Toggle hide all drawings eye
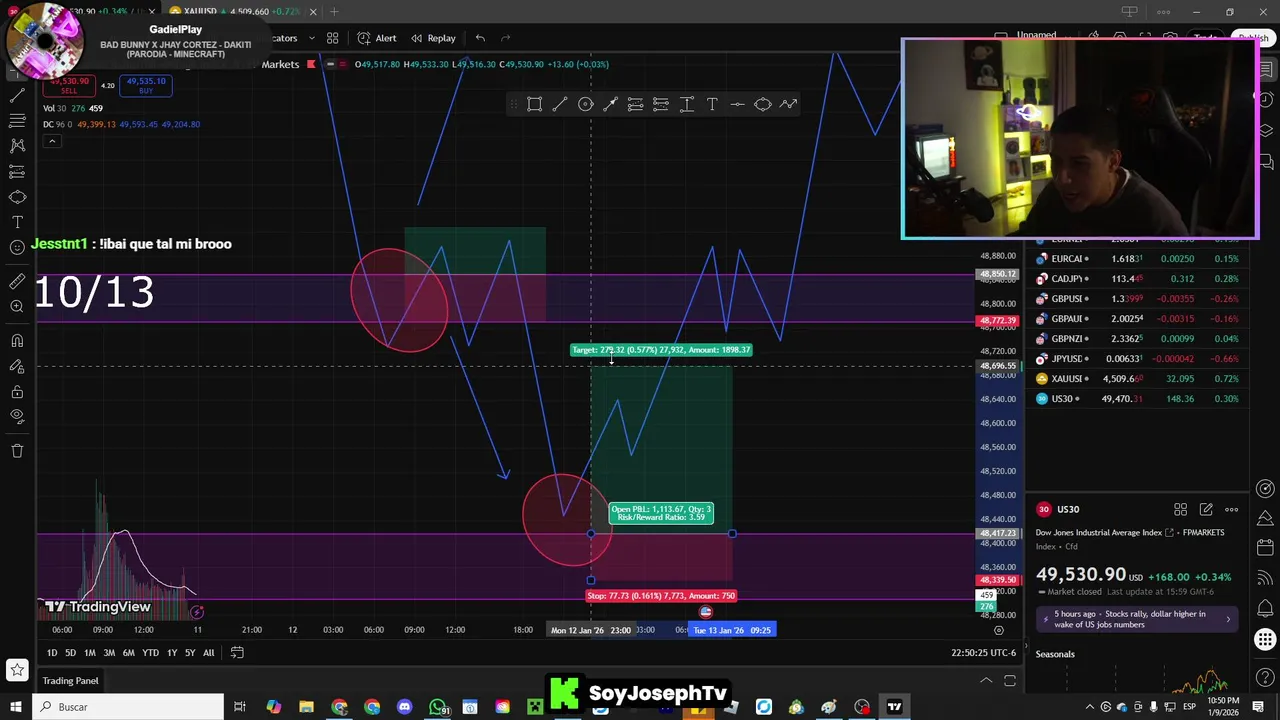This screenshot has height=720, width=1280. coord(17,416)
